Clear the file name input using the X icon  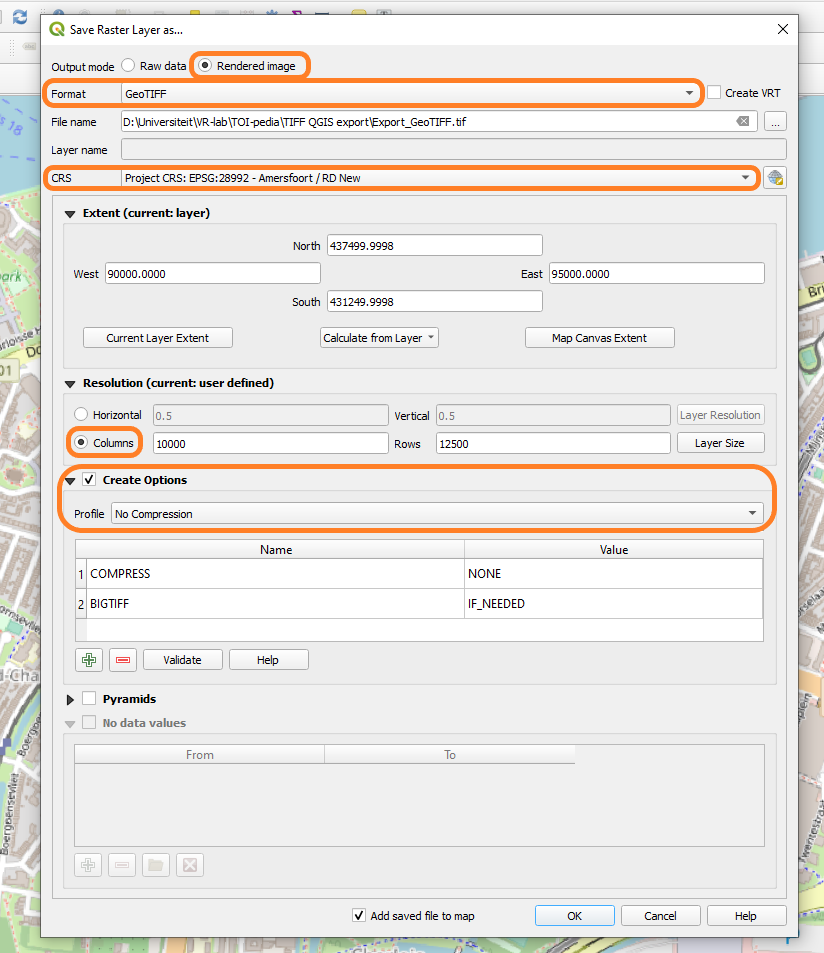point(742,121)
